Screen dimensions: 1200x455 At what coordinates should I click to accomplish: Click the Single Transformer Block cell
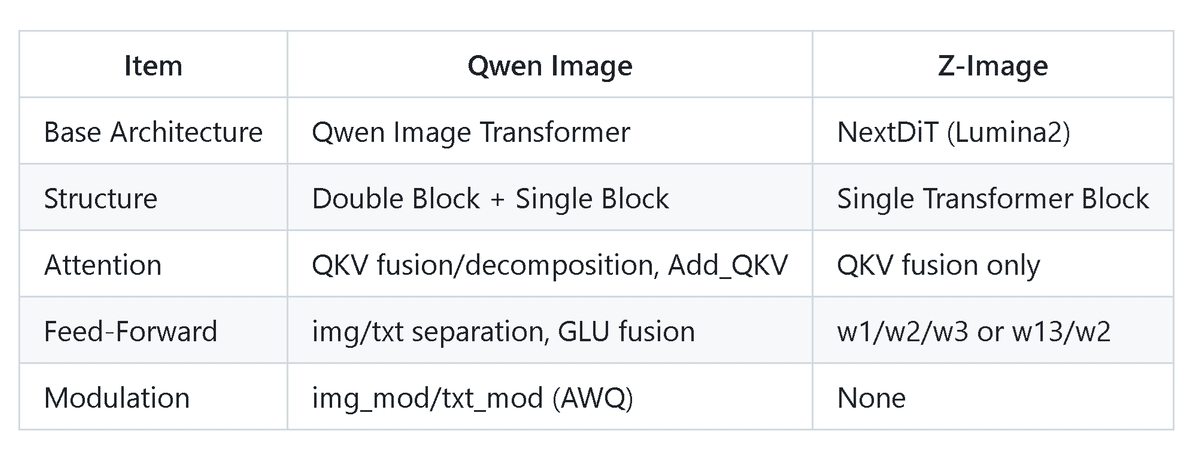click(993, 198)
